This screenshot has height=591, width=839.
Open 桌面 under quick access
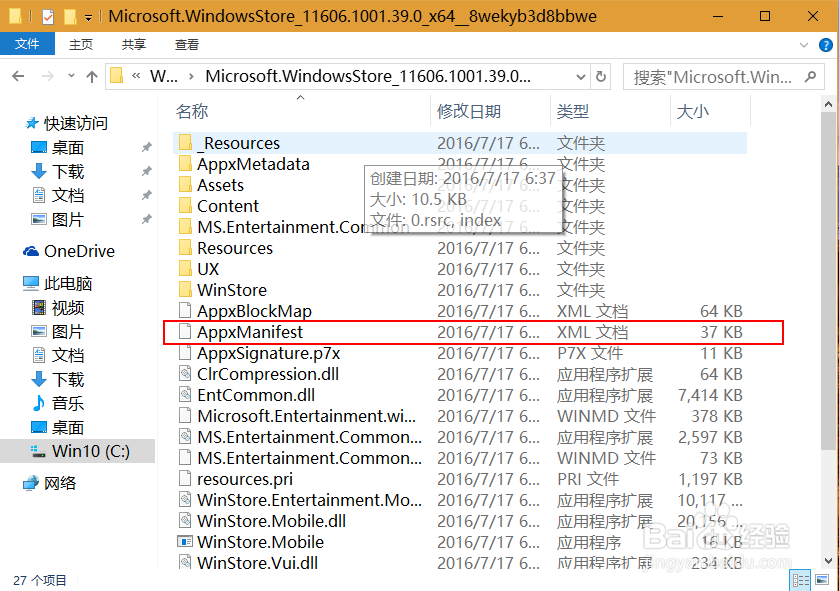coord(67,147)
